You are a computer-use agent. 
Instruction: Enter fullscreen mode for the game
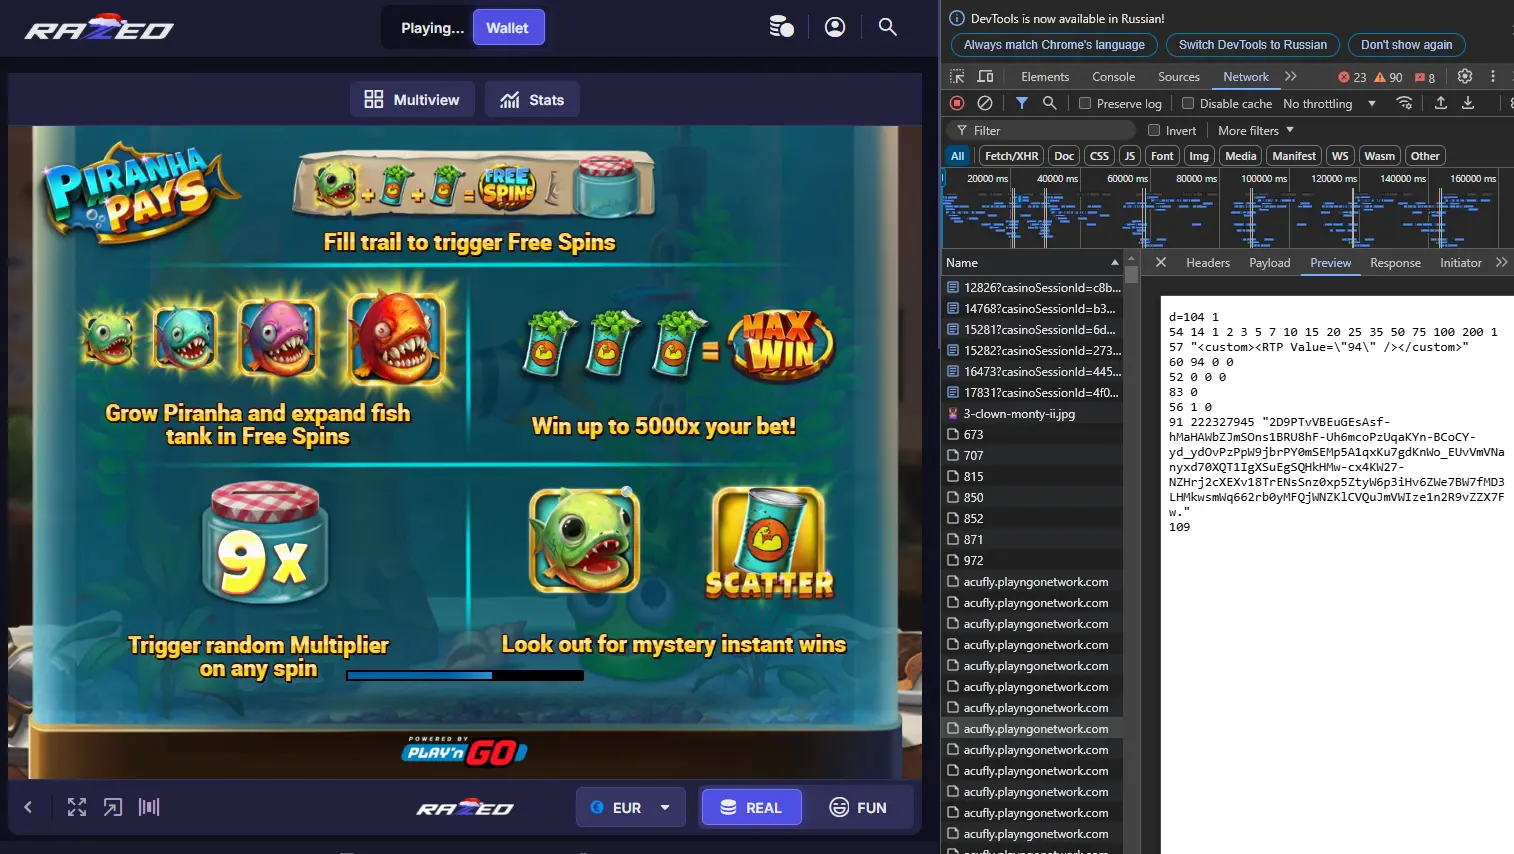(x=77, y=807)
